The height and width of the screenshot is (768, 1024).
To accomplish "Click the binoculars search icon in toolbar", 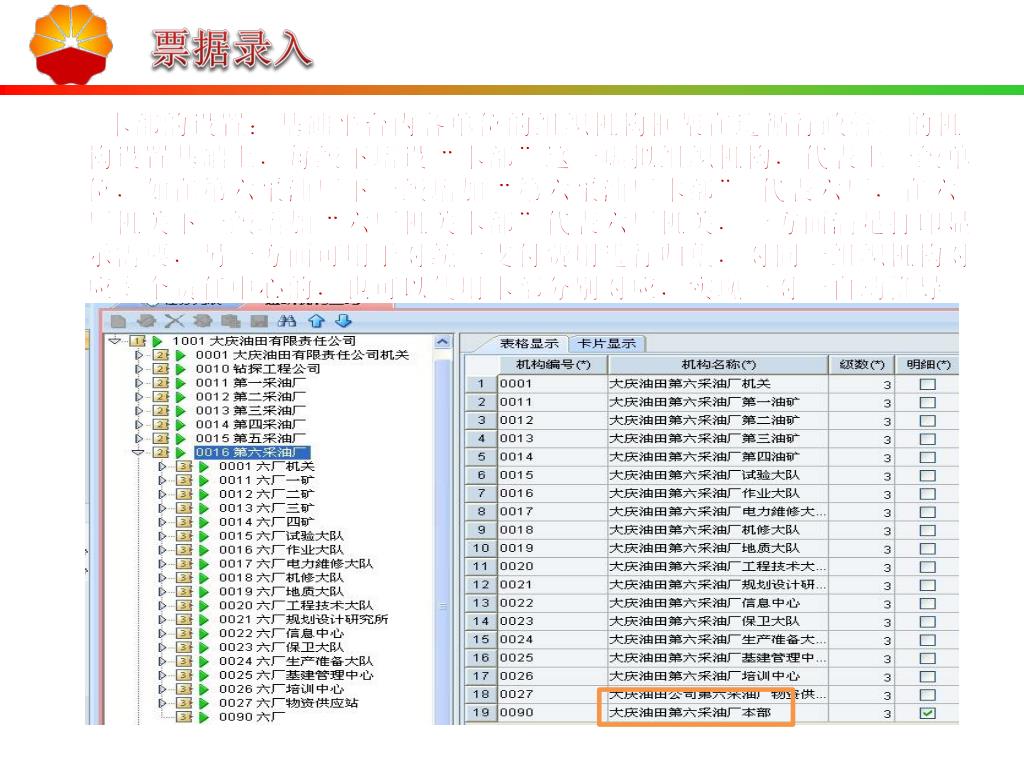I will pos(287,321).
